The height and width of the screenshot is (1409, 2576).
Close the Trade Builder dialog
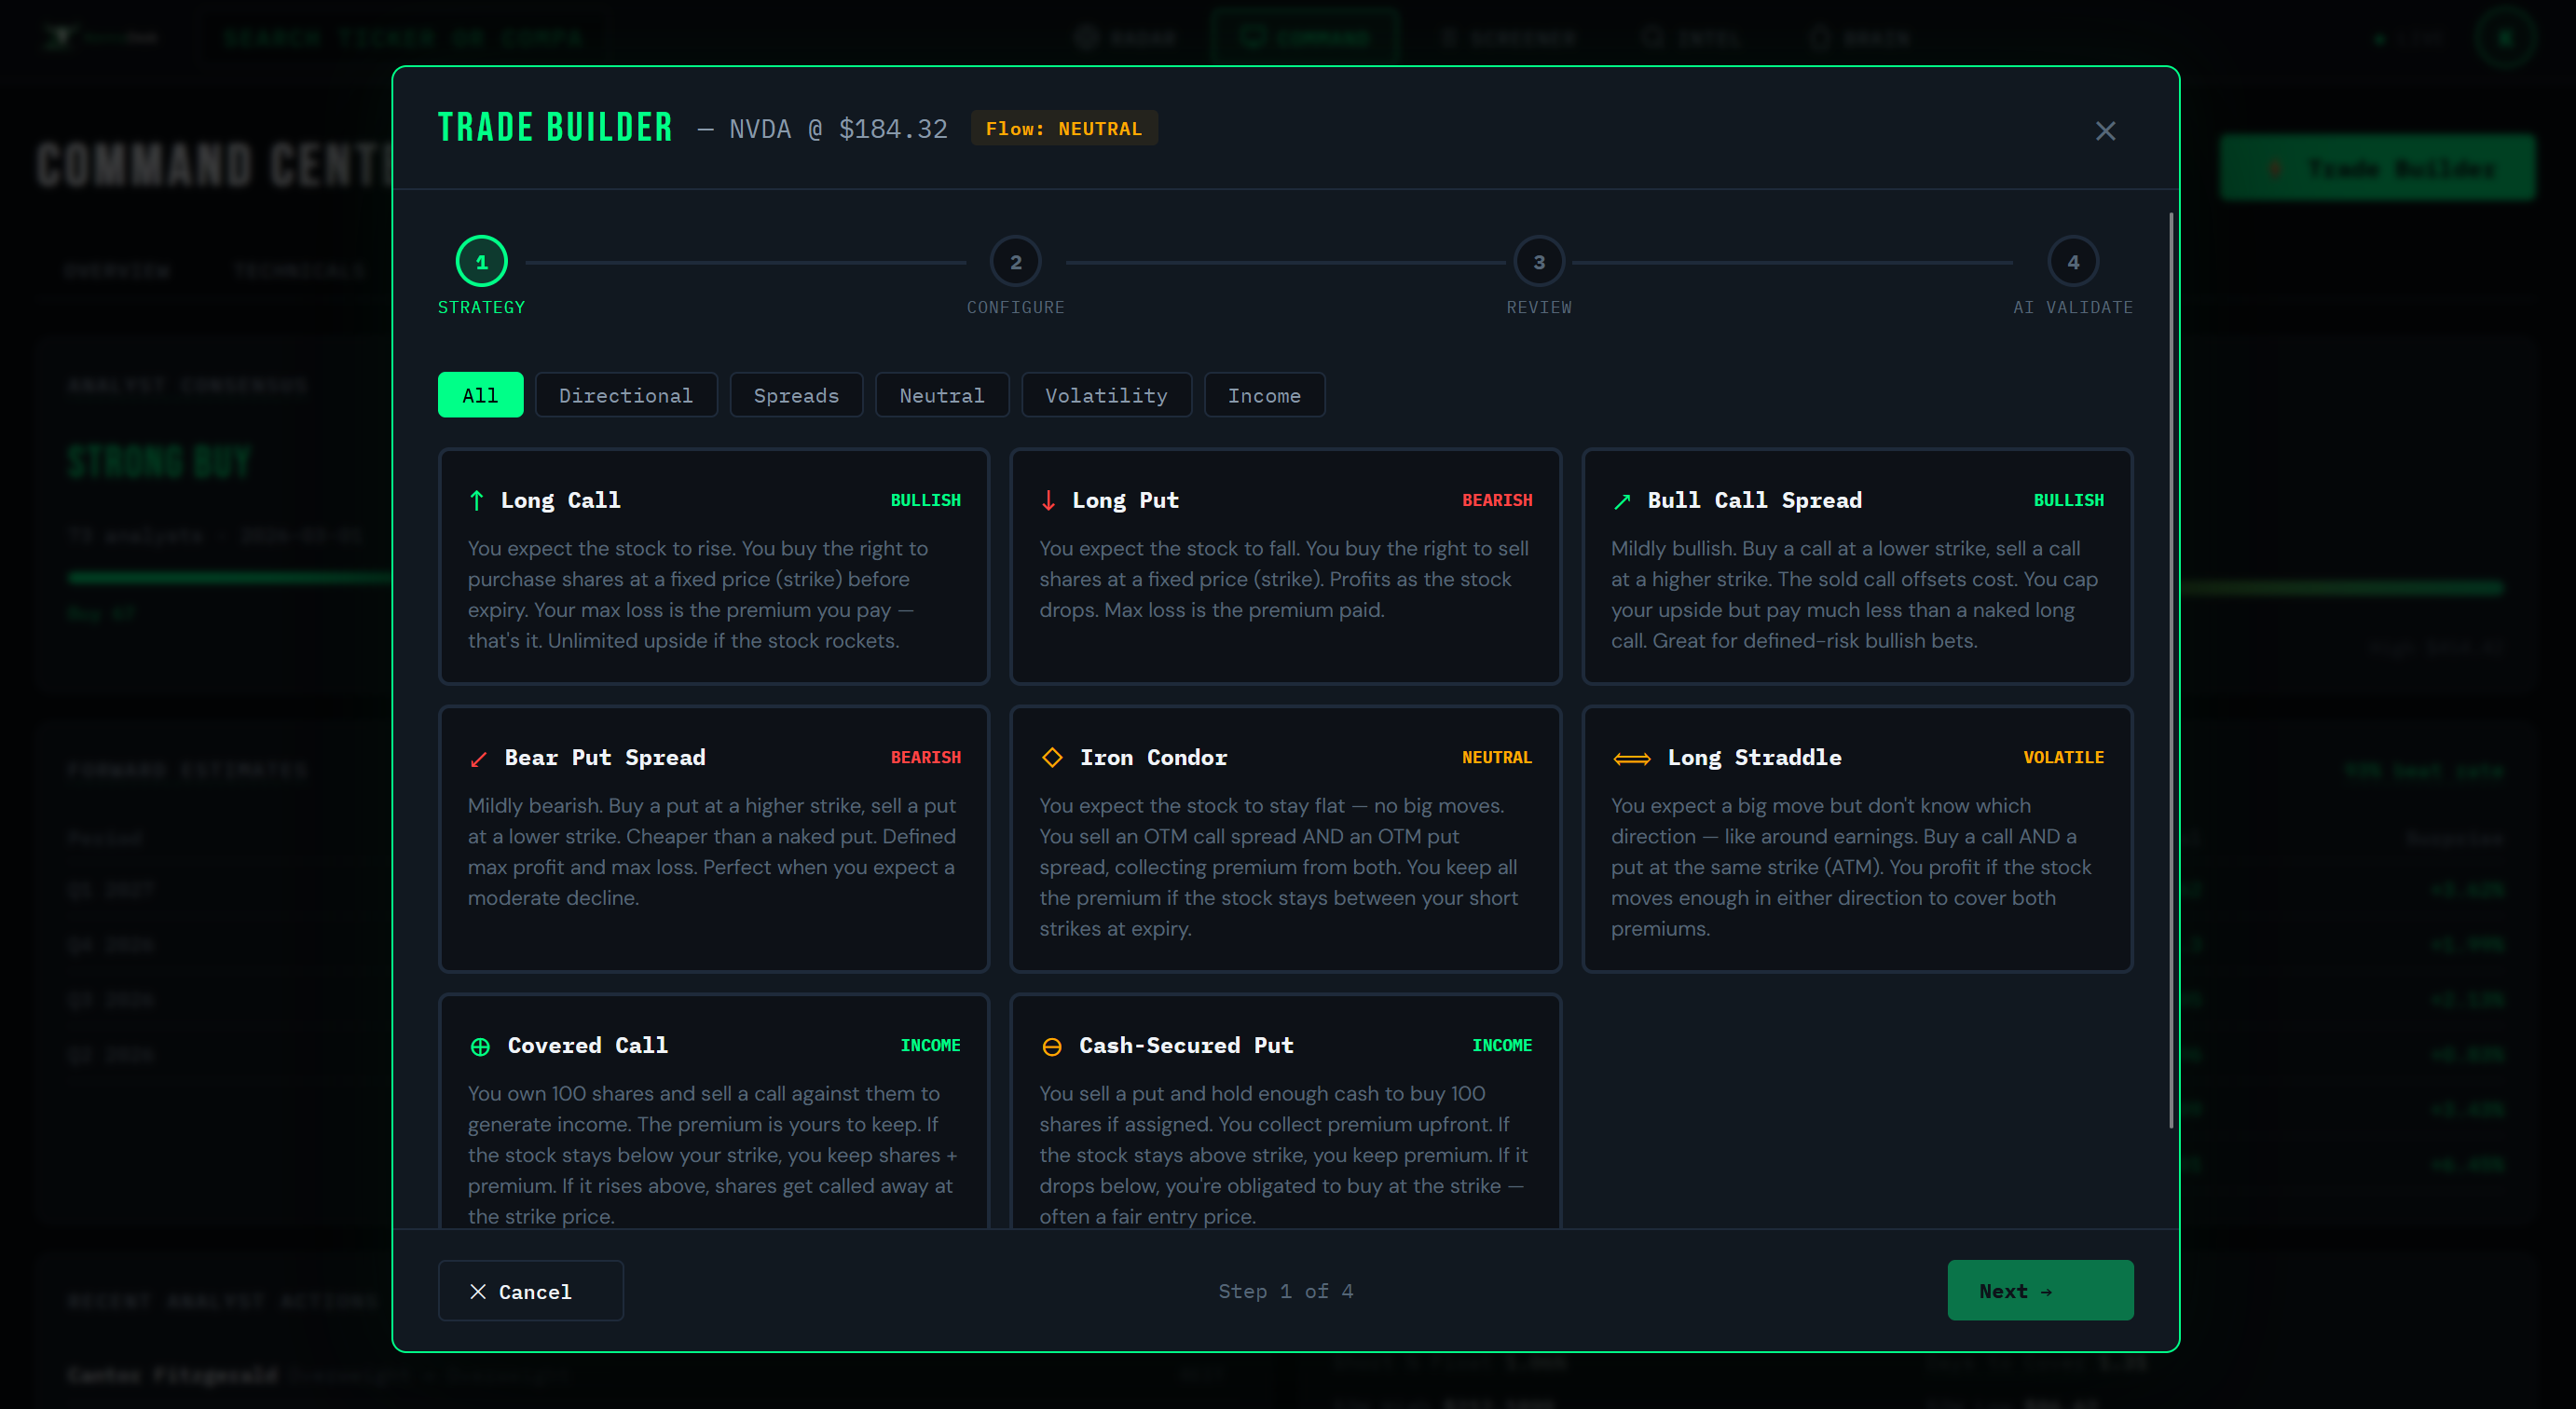2105,131
